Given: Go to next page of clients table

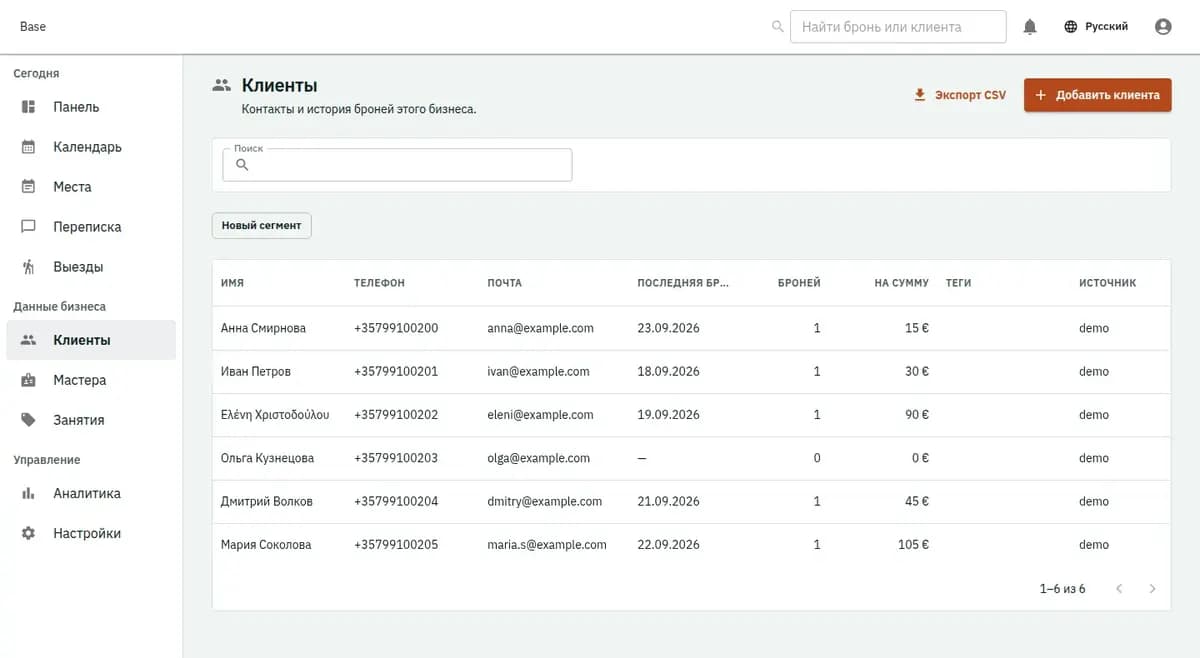Looking at the screenshot, I should 1152,589.
